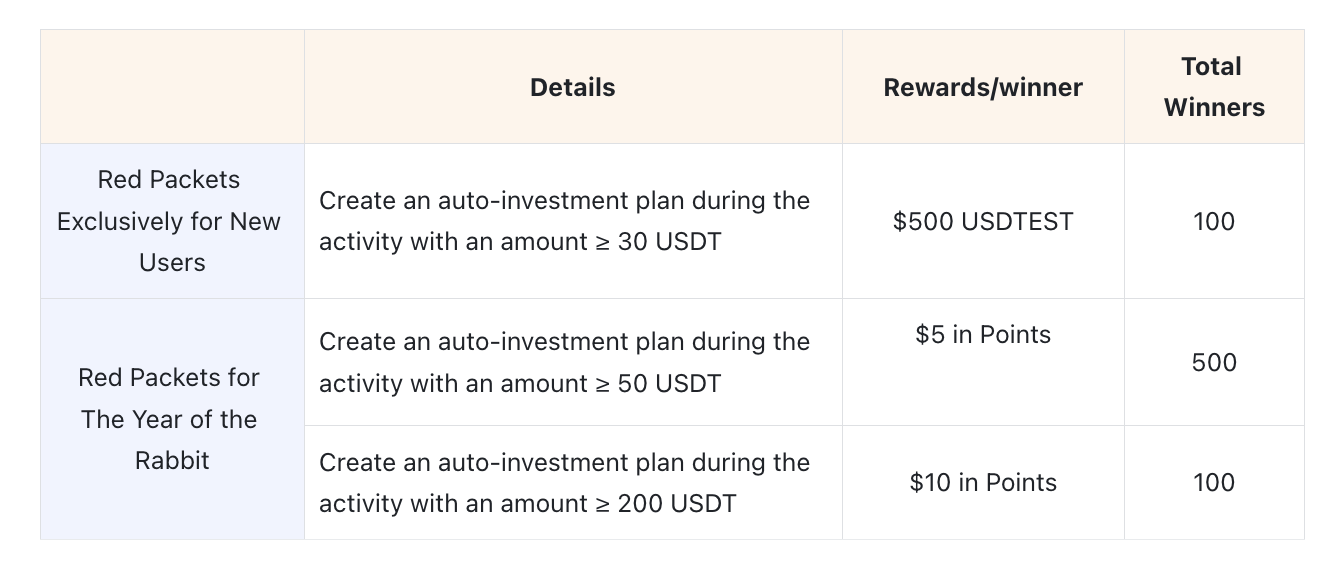Screen dimensions: 1344x568
Task: Click the Rewards/winner column header
Action: [982, 88]
